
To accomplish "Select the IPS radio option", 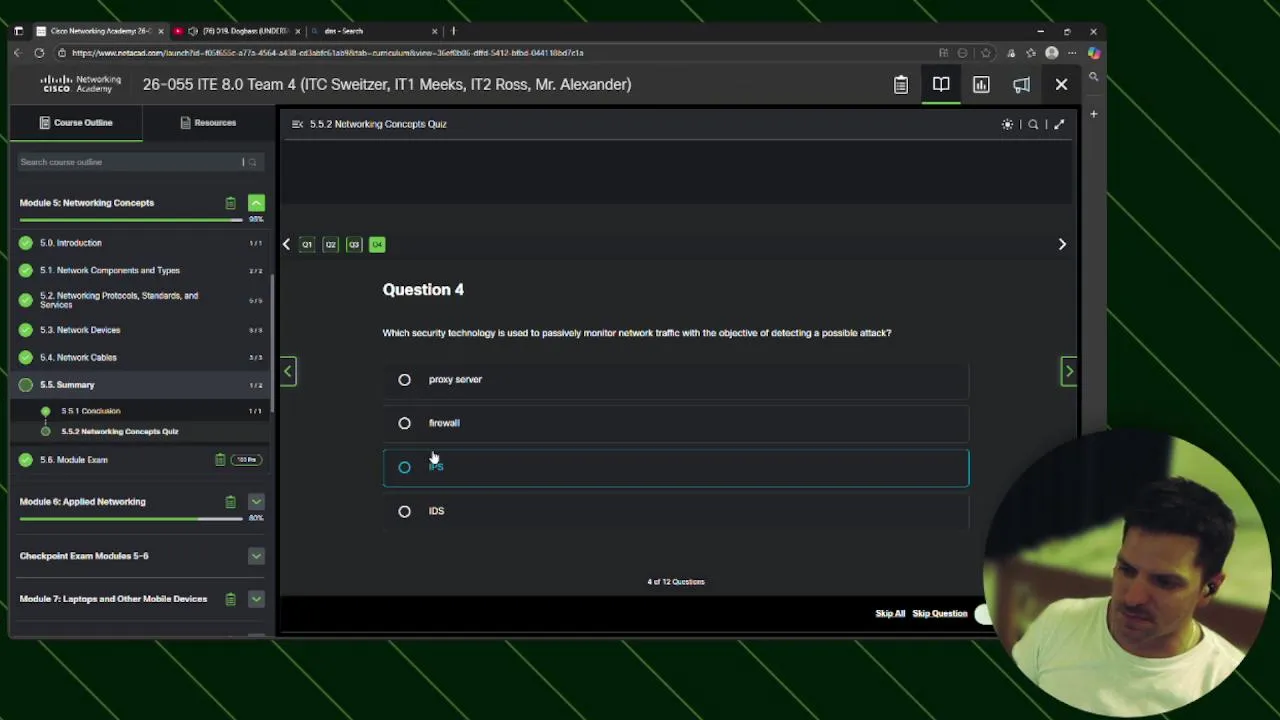I will [x=404, y=468].
